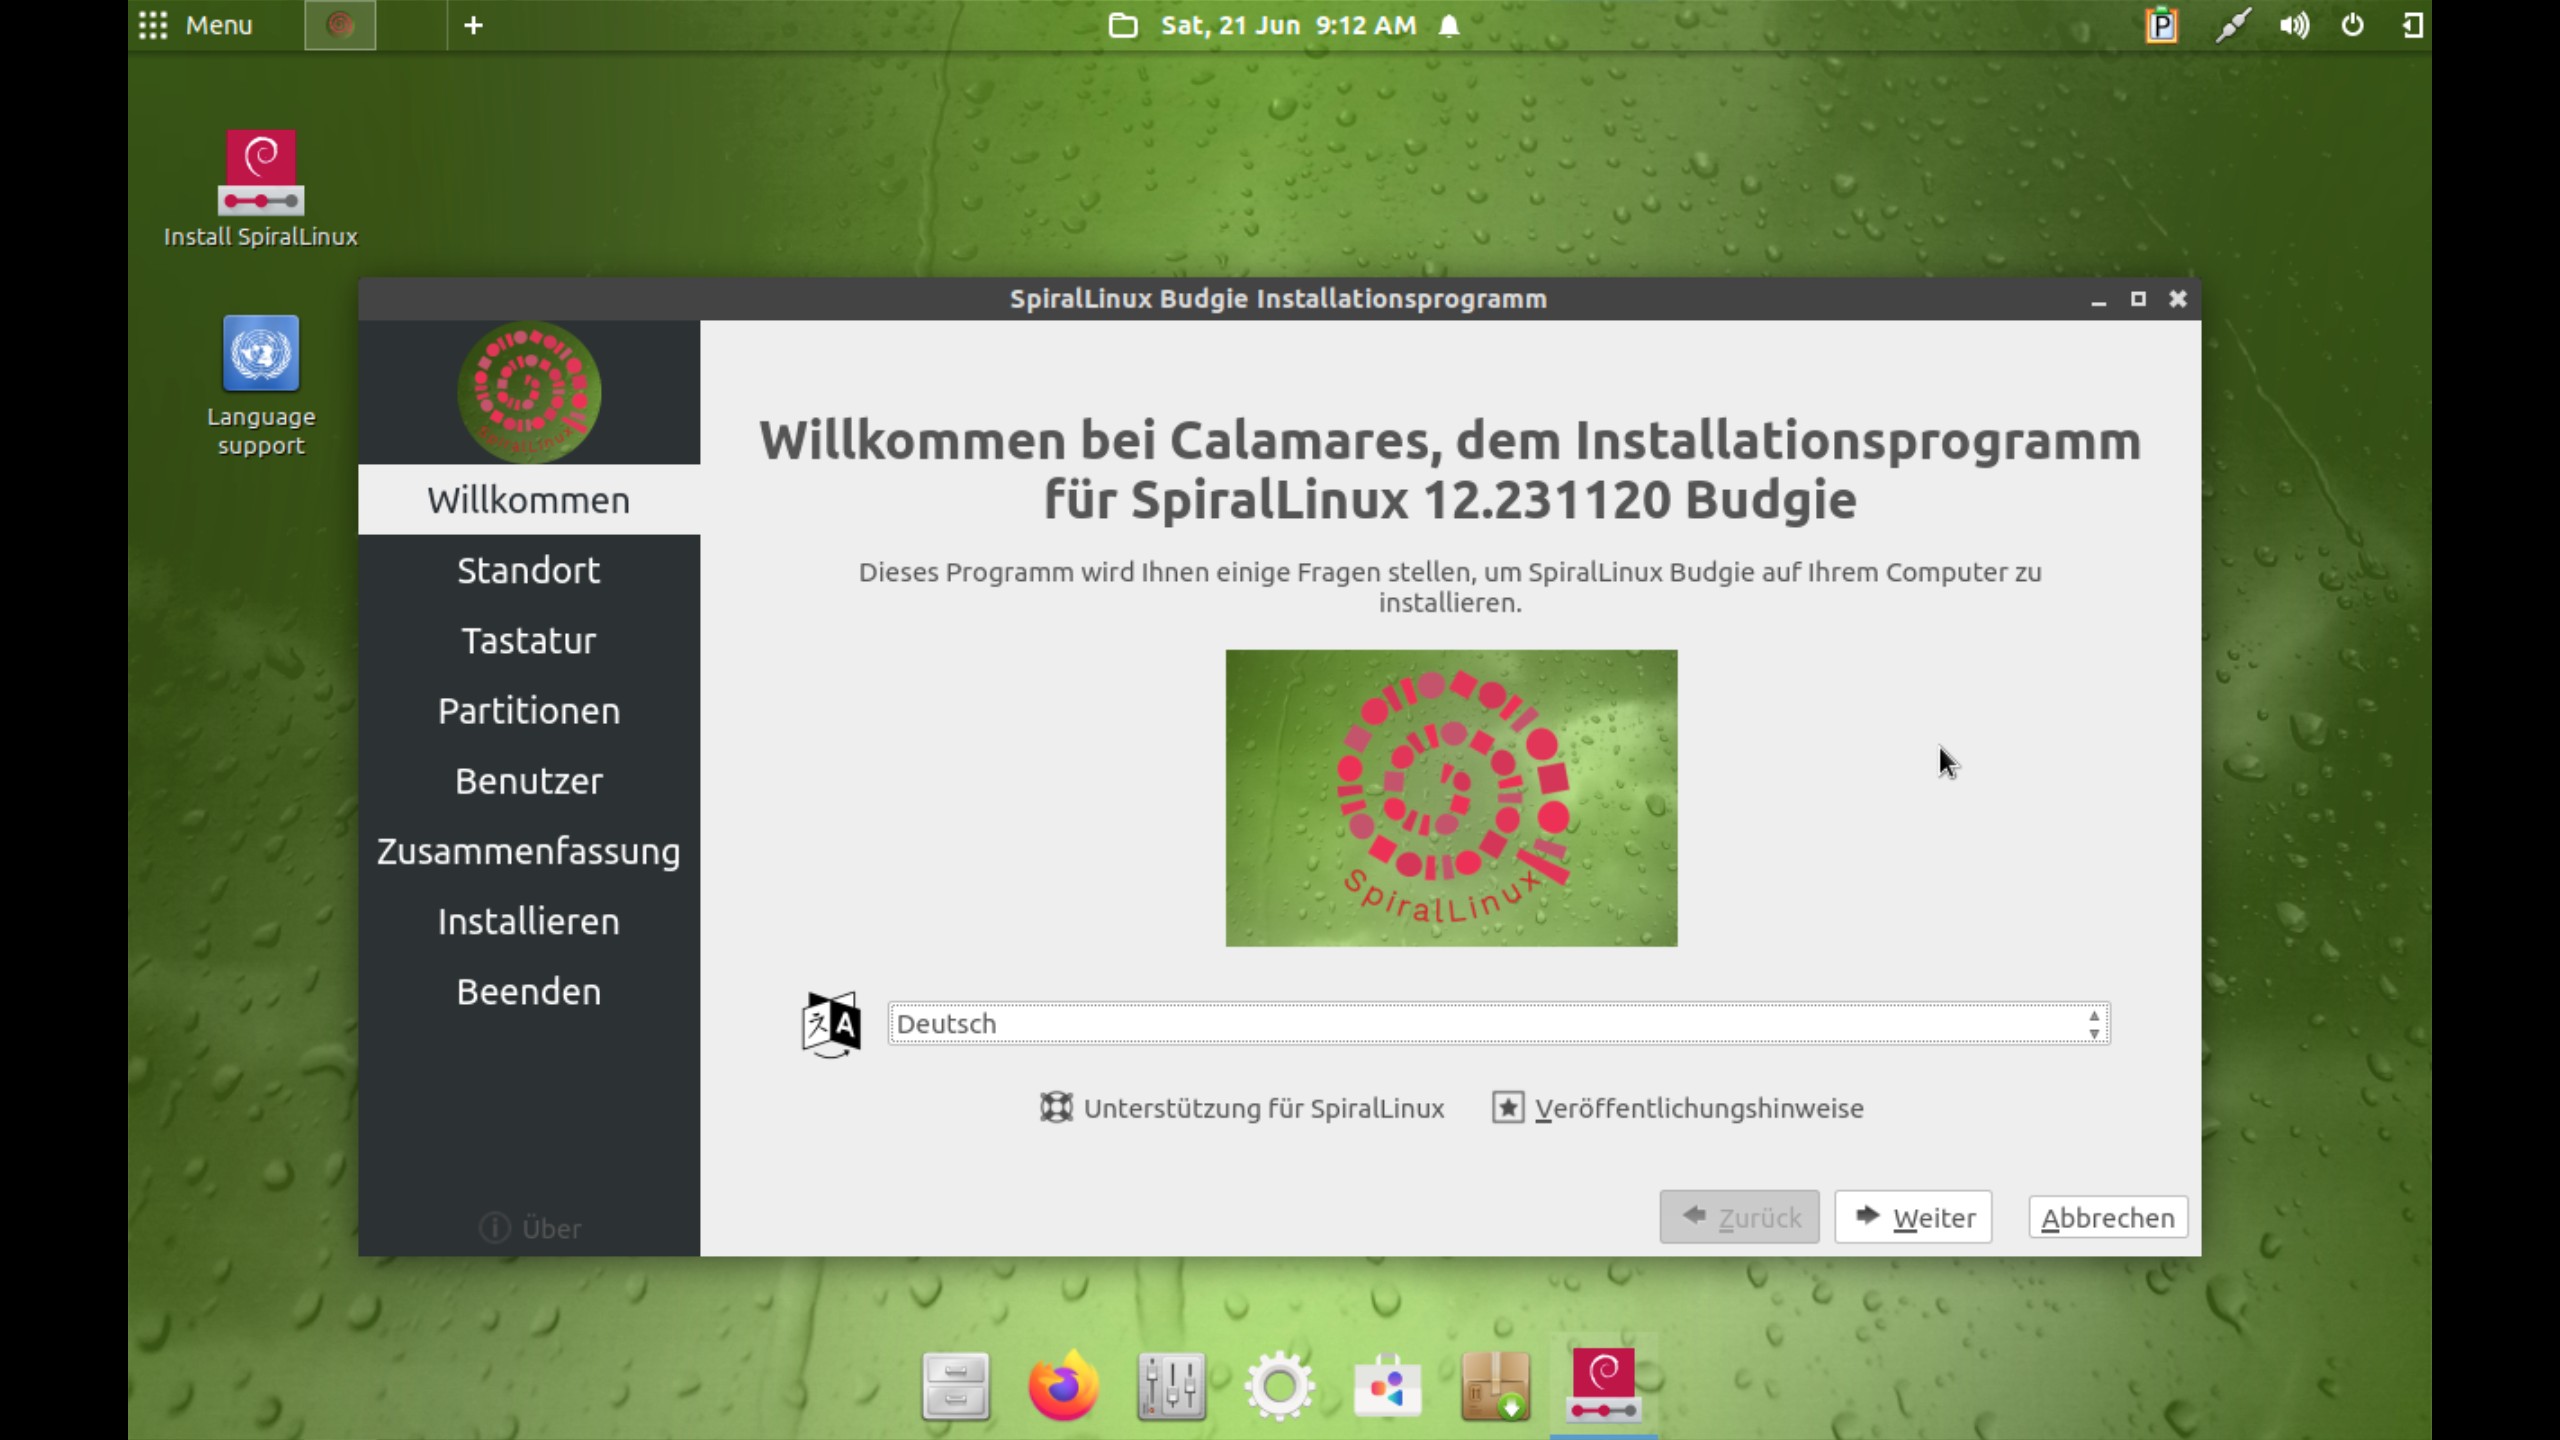Select the Standort step in the sidebar
This screenshot has height=1440, width=2560.
point(529,570)
